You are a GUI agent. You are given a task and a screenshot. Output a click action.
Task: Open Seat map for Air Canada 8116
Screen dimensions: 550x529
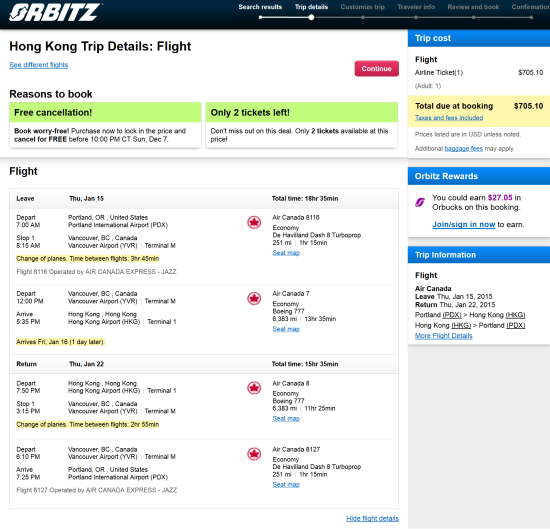click(x=286, y=253)
